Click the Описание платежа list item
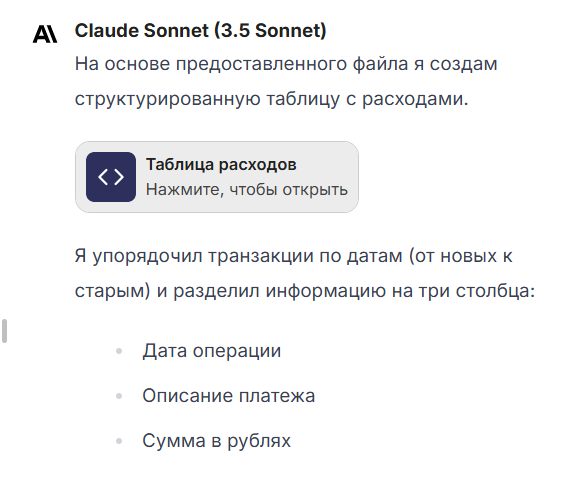This screenshot has height=486, width=572. 229,396
